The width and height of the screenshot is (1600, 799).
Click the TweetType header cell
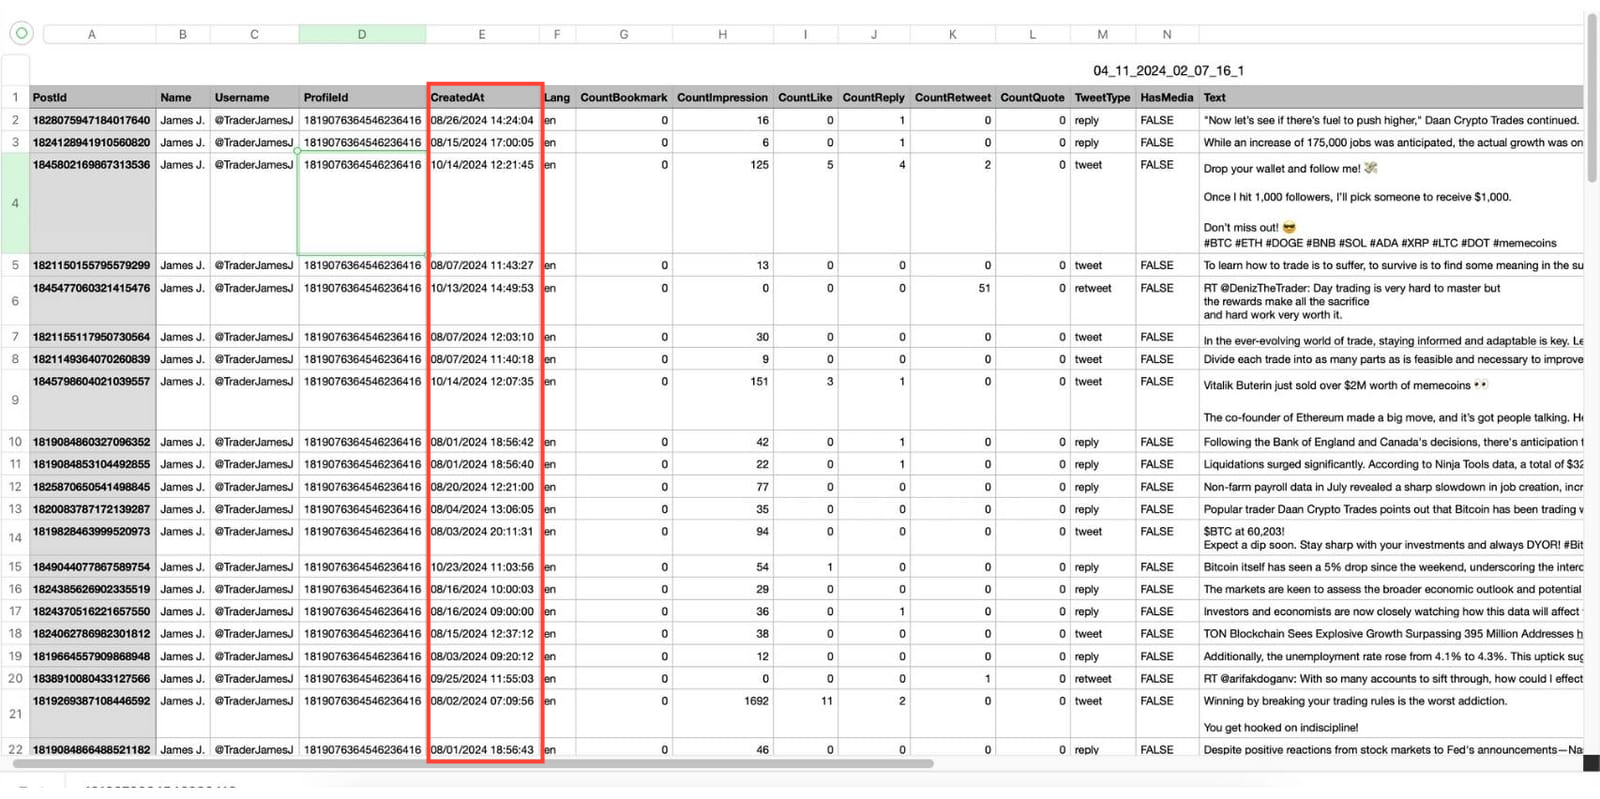coord(1102,98)
